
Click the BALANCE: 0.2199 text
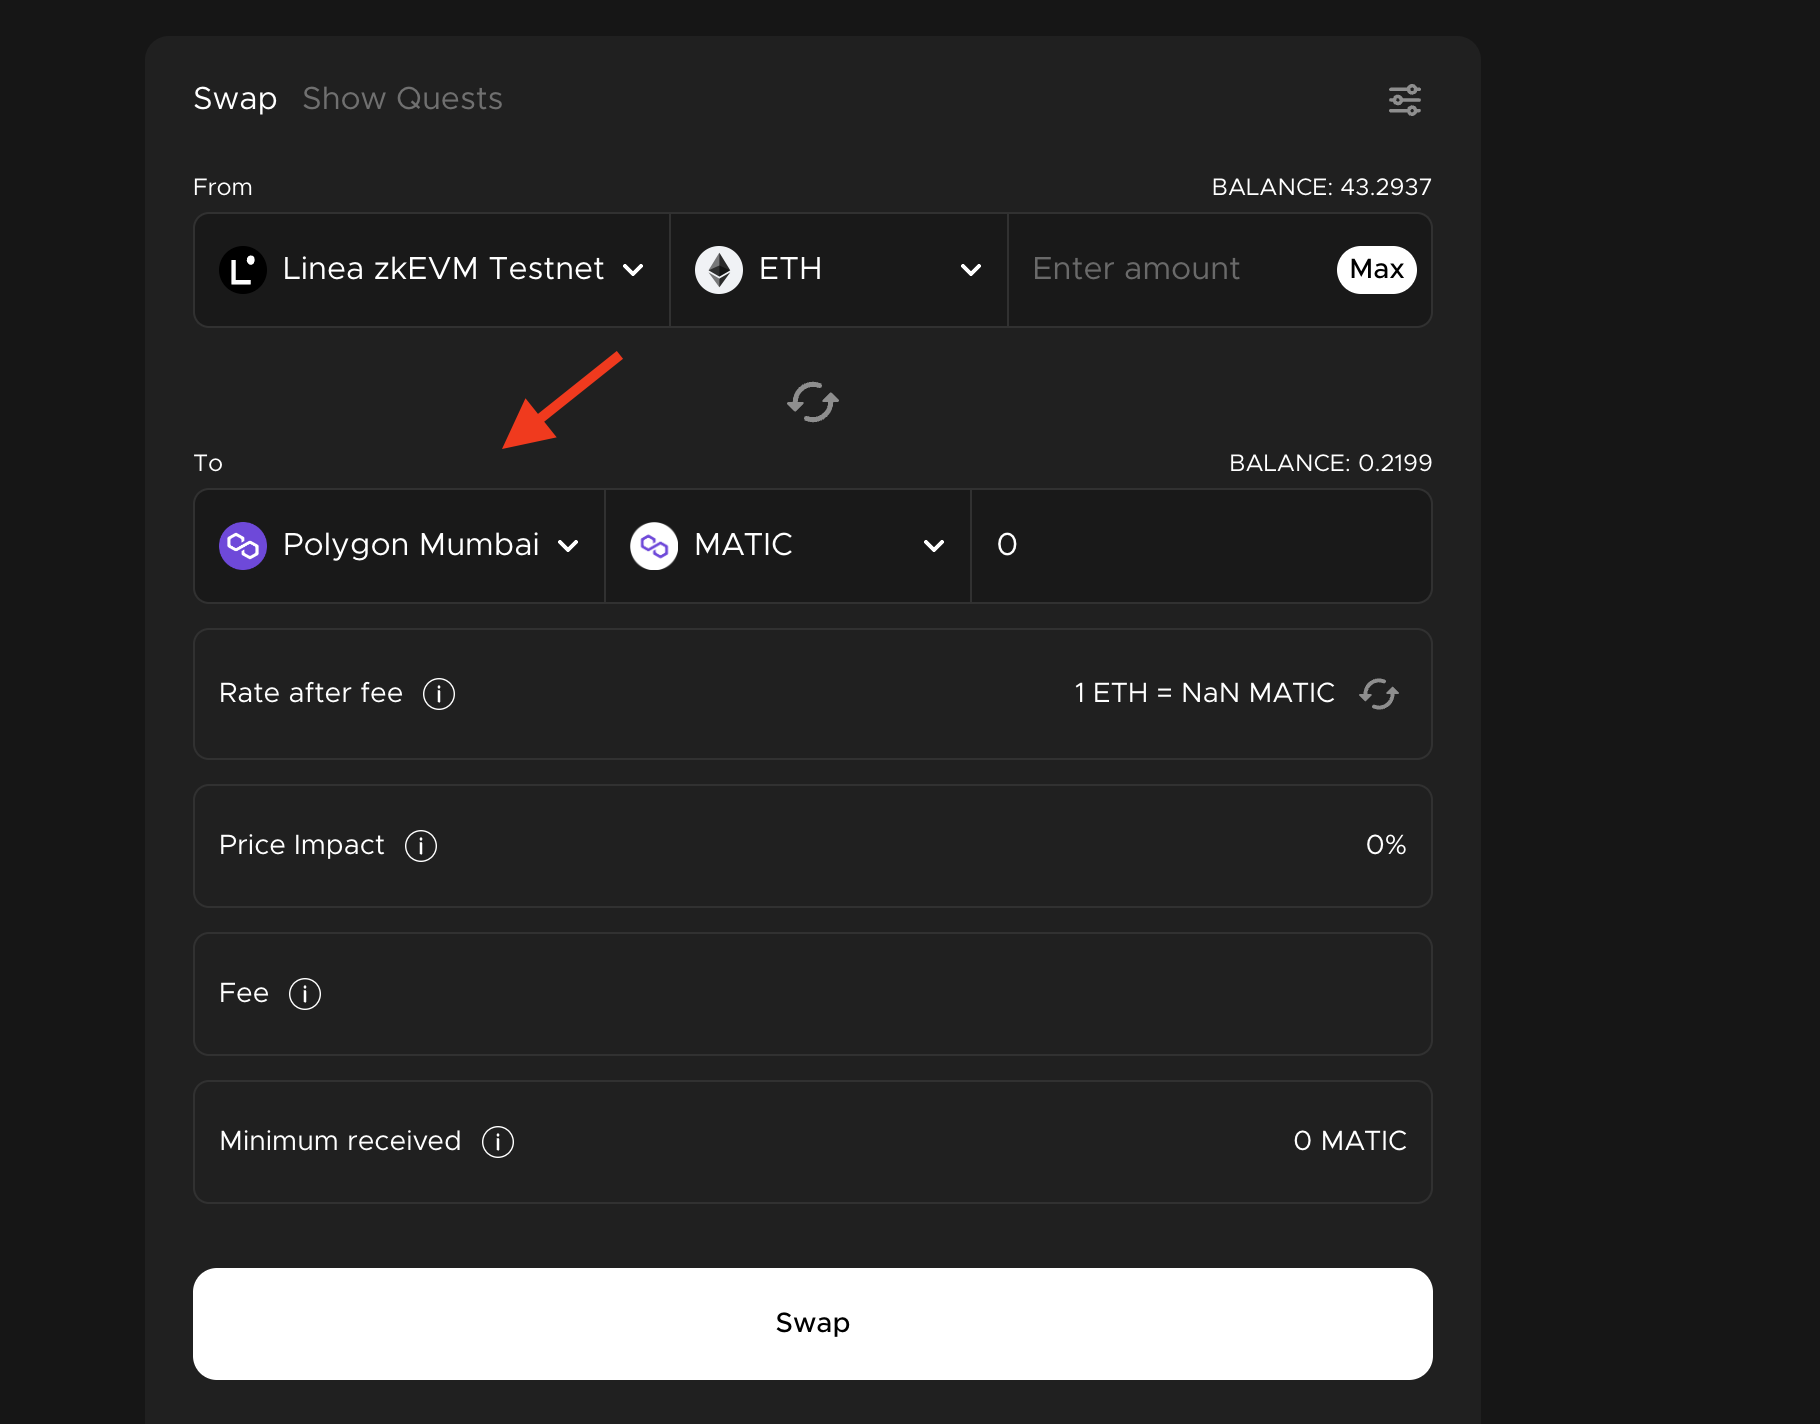(x=1331, y=463)
